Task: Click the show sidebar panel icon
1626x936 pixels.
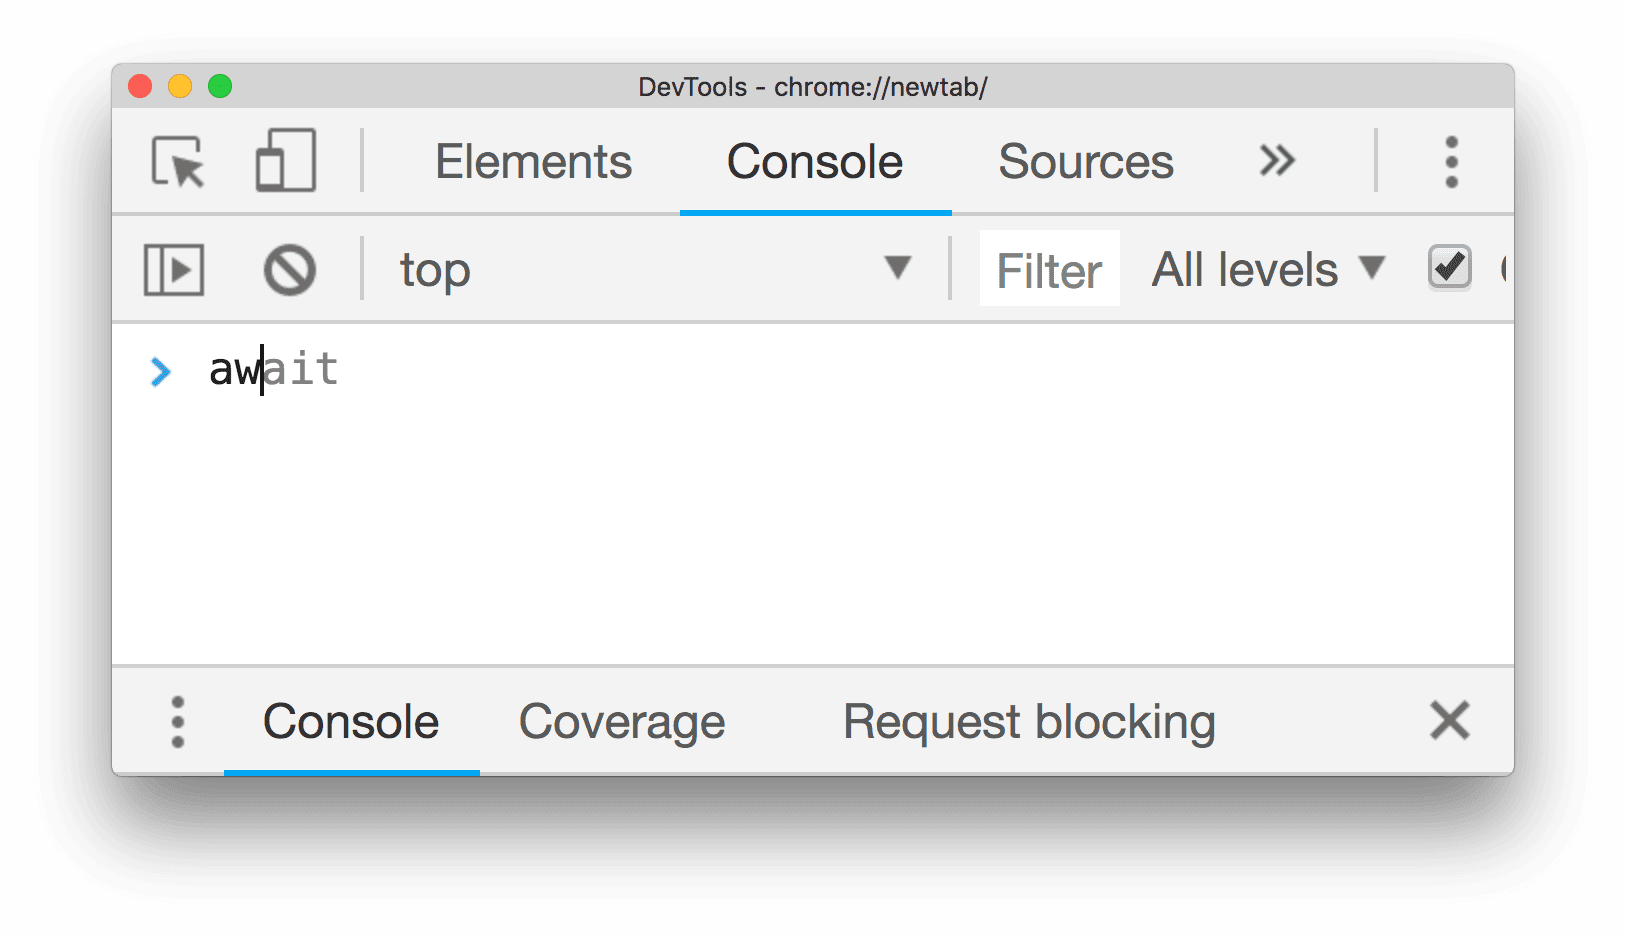Action: click(174, 268)
